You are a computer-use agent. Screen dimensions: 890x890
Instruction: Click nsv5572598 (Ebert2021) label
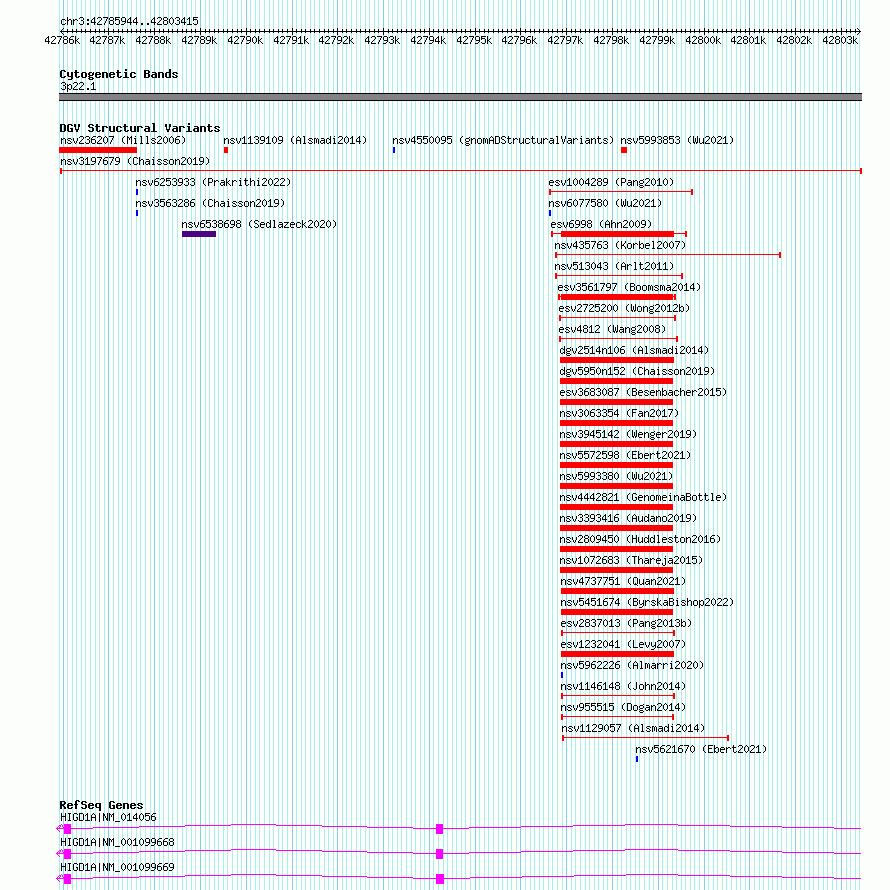(625, 455)
